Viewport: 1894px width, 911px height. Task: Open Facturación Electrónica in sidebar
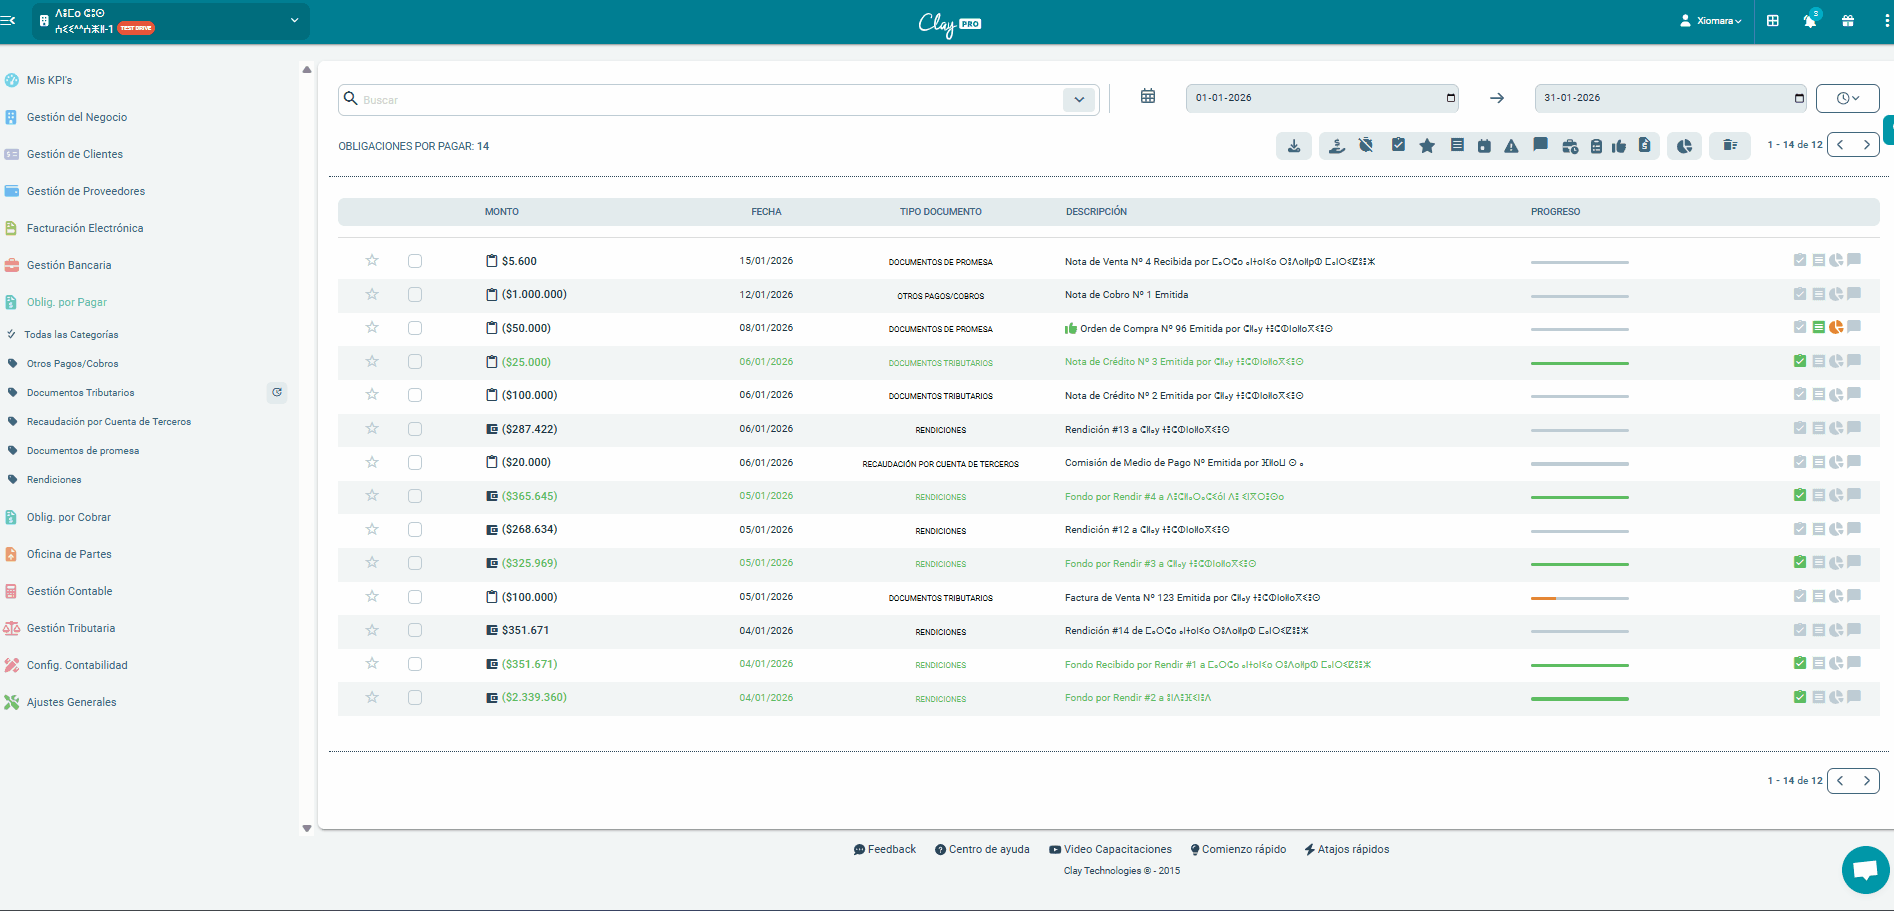coord(84,228)
